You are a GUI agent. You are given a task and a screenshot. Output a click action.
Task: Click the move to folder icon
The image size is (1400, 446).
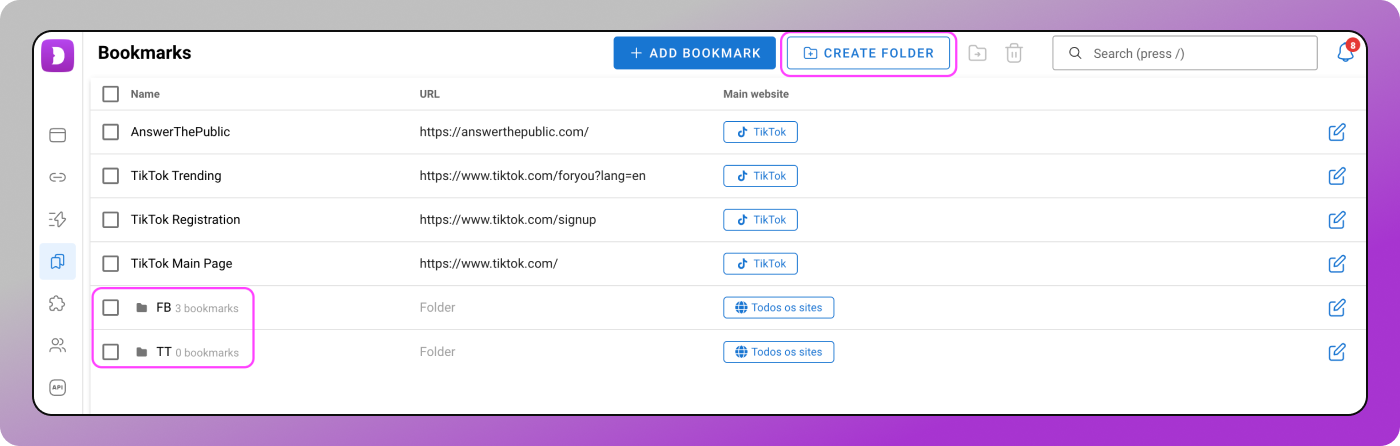click(978, 53)
